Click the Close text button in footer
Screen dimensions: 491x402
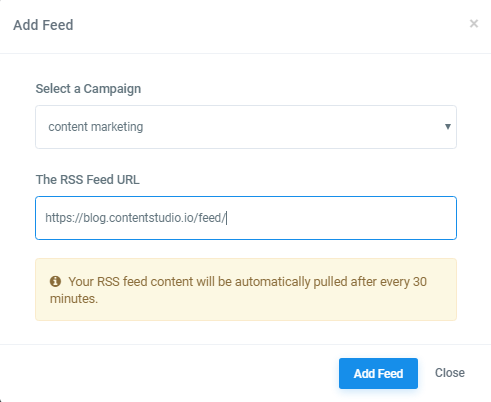450,373
